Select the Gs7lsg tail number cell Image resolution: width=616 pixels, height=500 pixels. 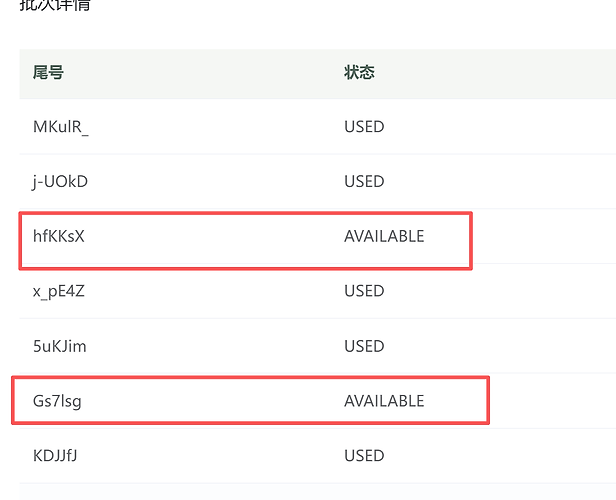pos(57,401)
